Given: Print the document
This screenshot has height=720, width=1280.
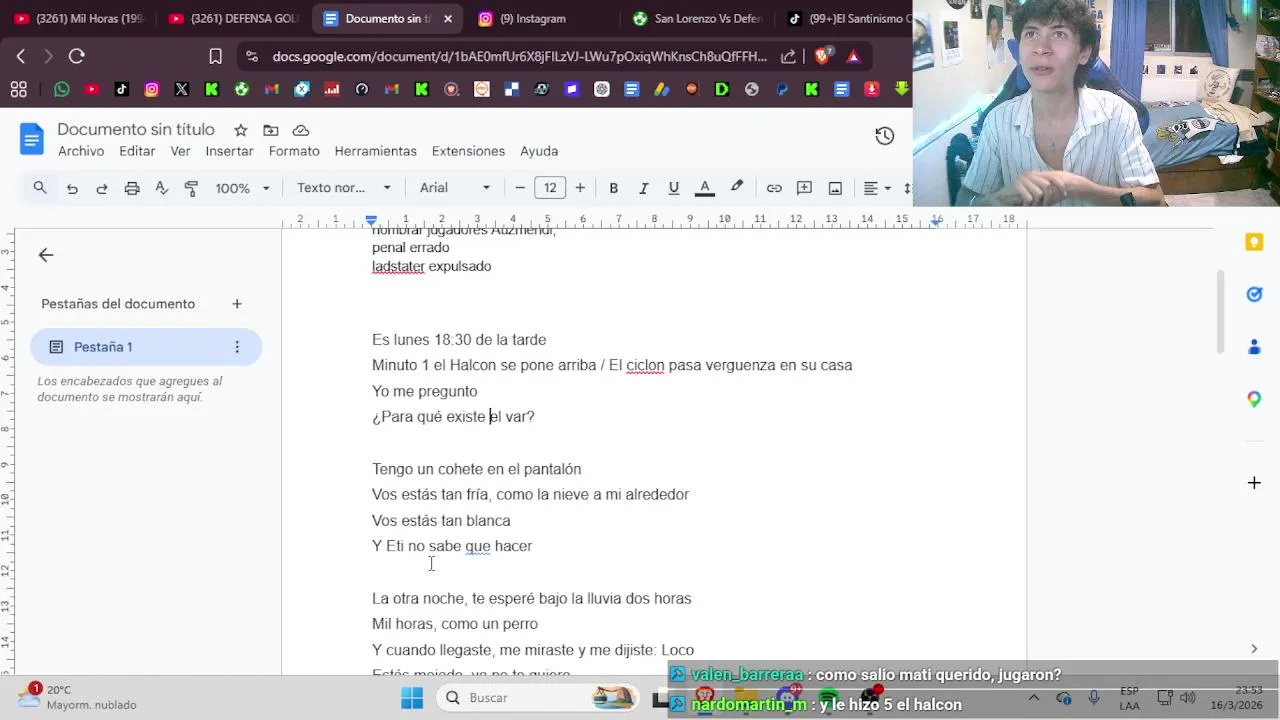Looking at the screenshot, I should pos(132,188).
